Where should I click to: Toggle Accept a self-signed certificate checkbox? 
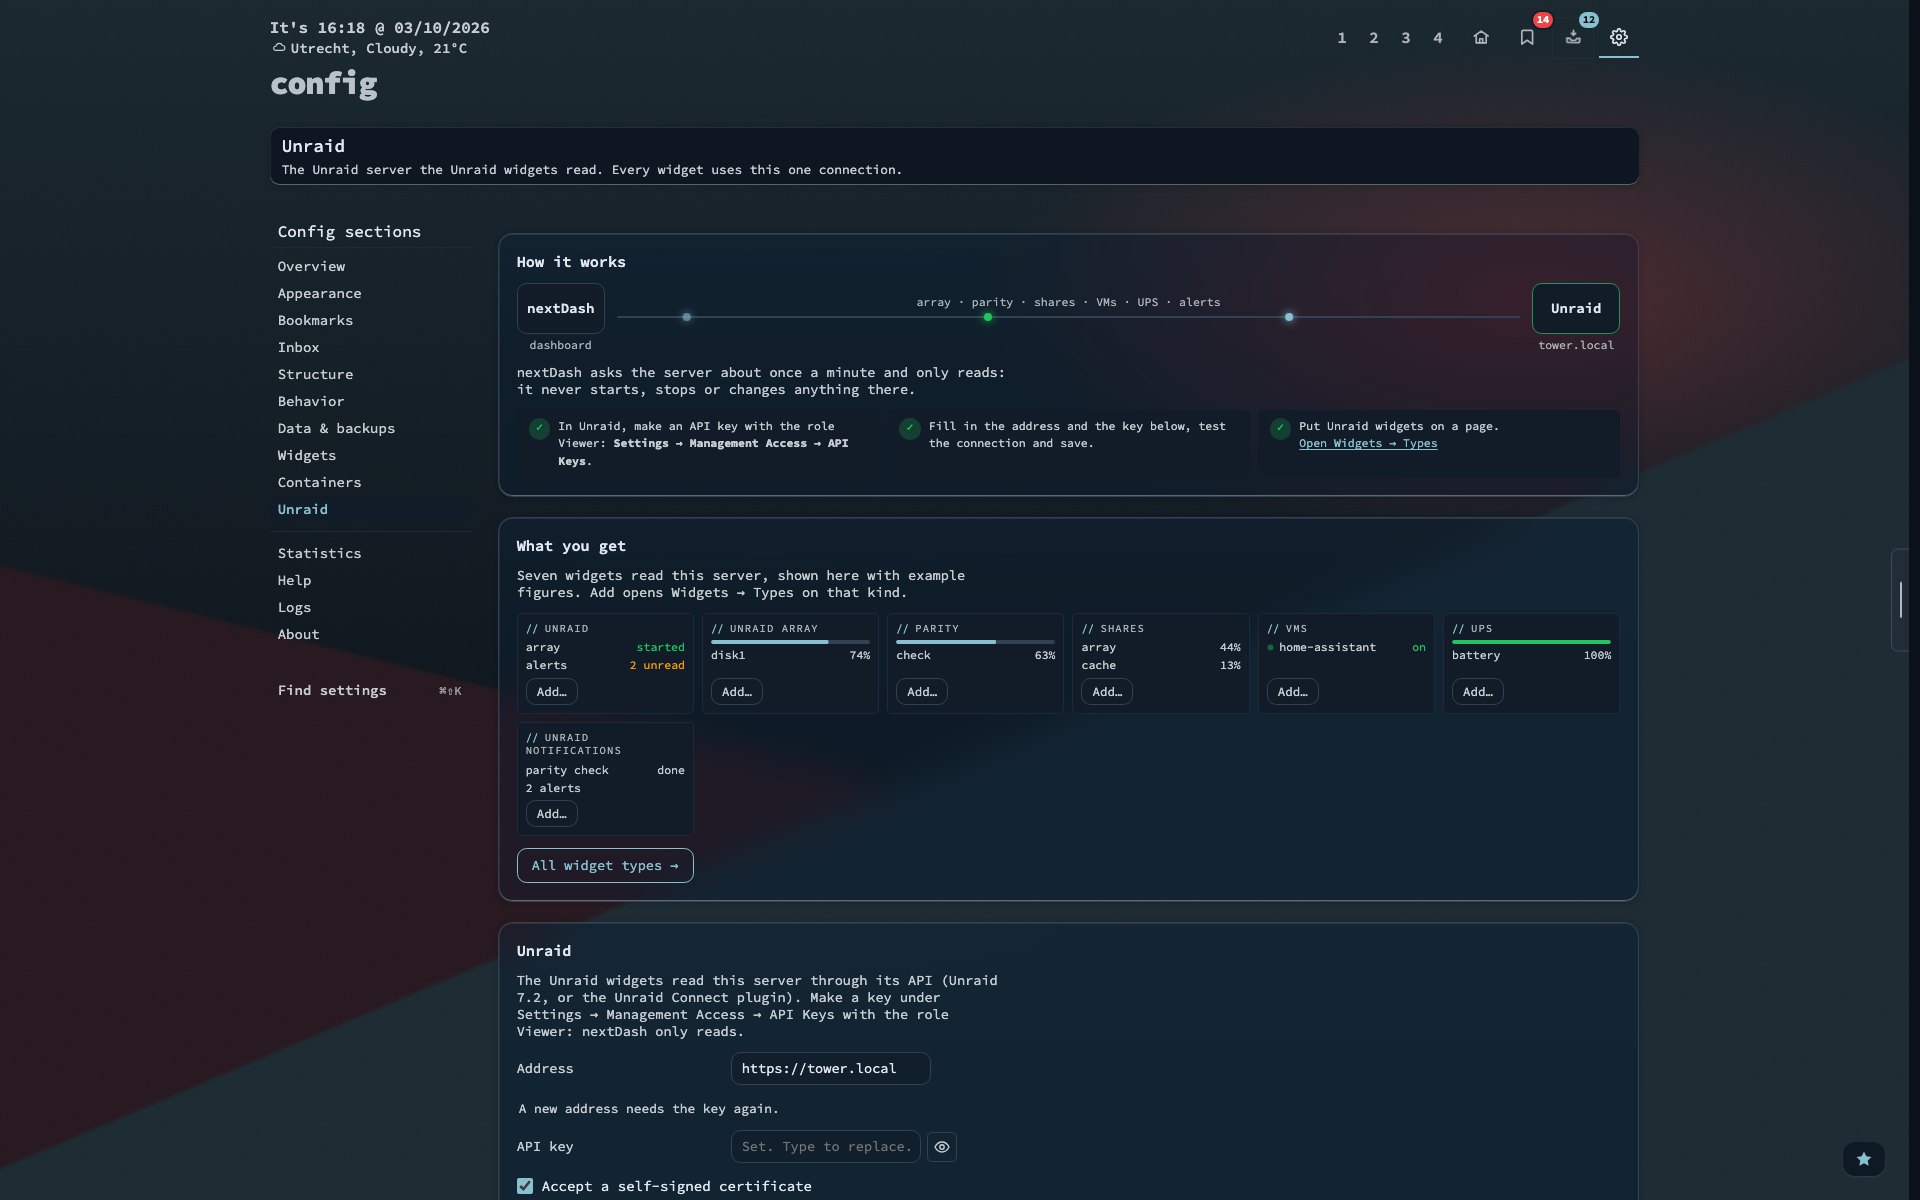point(525,1186)
